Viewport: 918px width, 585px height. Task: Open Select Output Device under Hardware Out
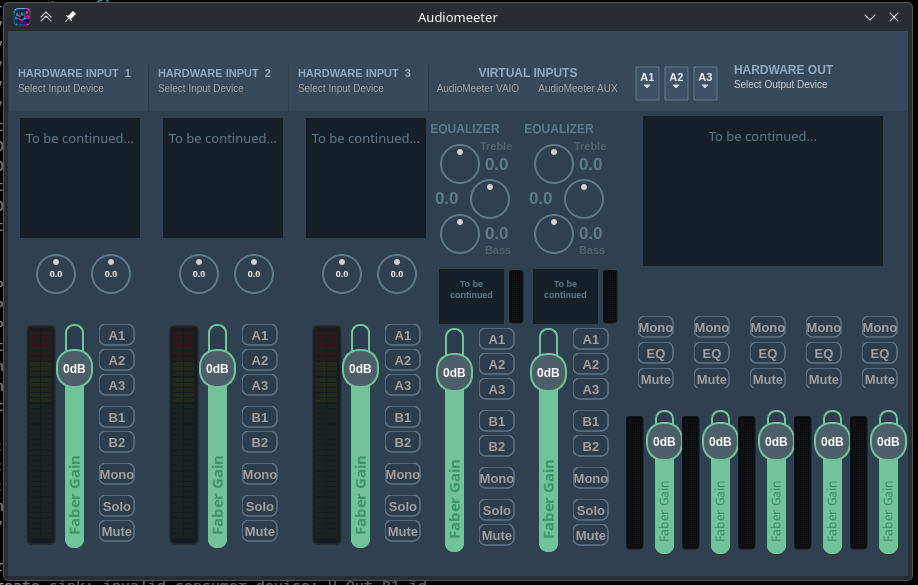tap(780, 84)
